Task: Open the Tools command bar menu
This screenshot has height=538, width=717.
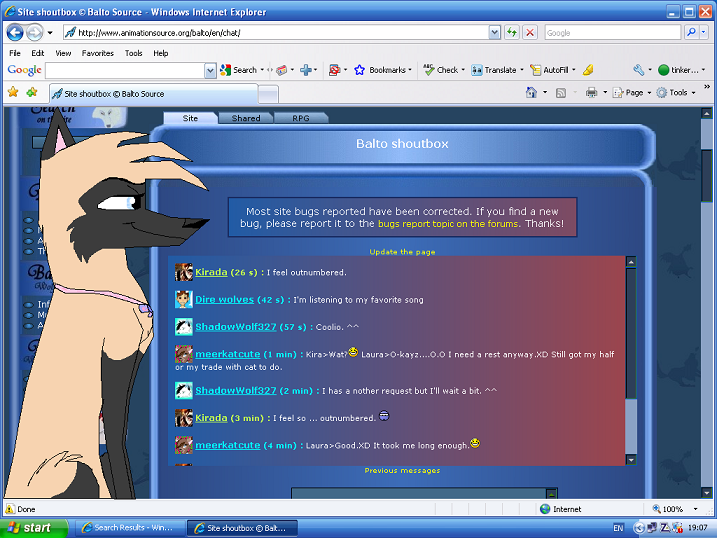Action: [676, 92]
